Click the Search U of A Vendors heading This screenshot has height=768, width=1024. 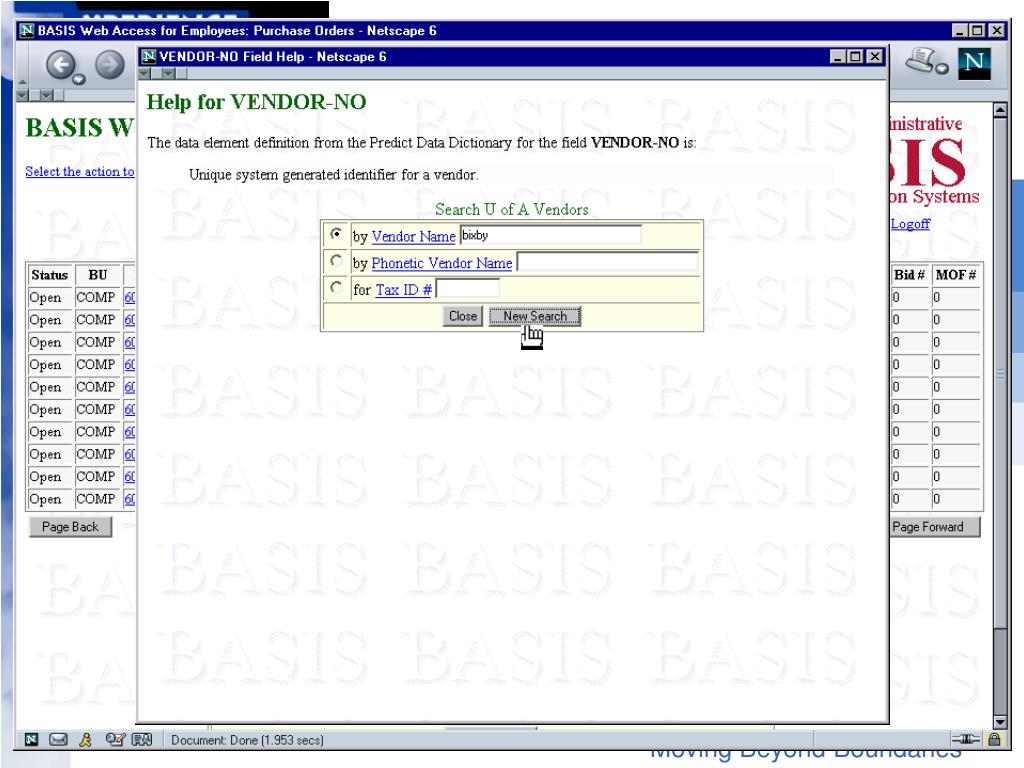click(512, 209)
